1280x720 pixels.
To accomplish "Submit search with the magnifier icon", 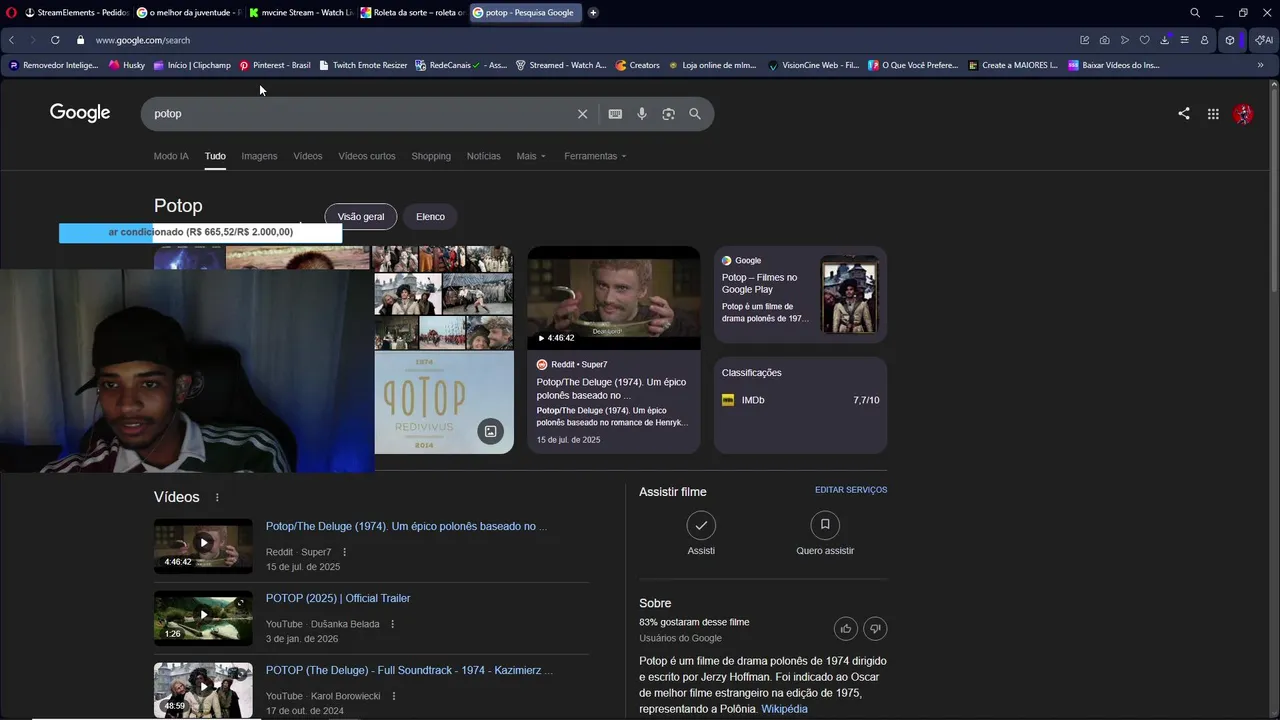I will coord(695,114).
